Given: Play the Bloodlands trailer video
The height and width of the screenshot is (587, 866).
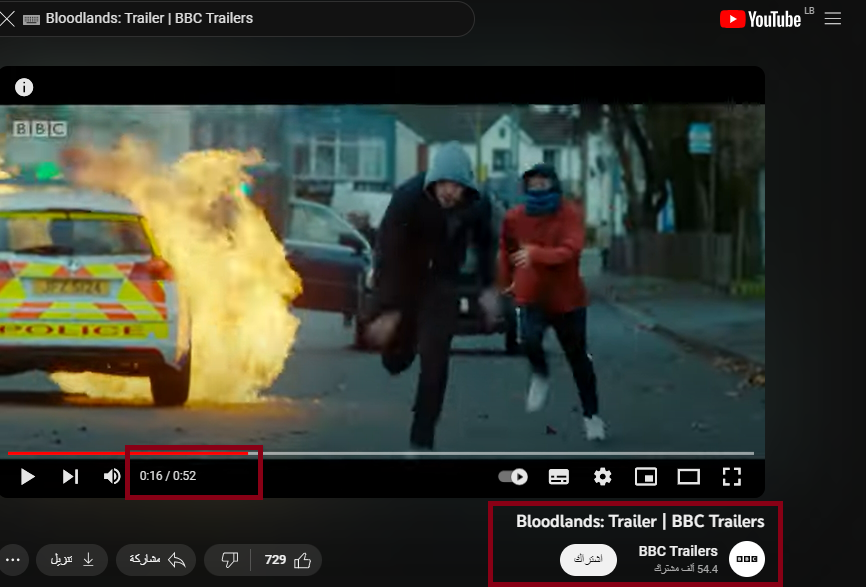Looking at the screenshot, I should coord(27,476).
